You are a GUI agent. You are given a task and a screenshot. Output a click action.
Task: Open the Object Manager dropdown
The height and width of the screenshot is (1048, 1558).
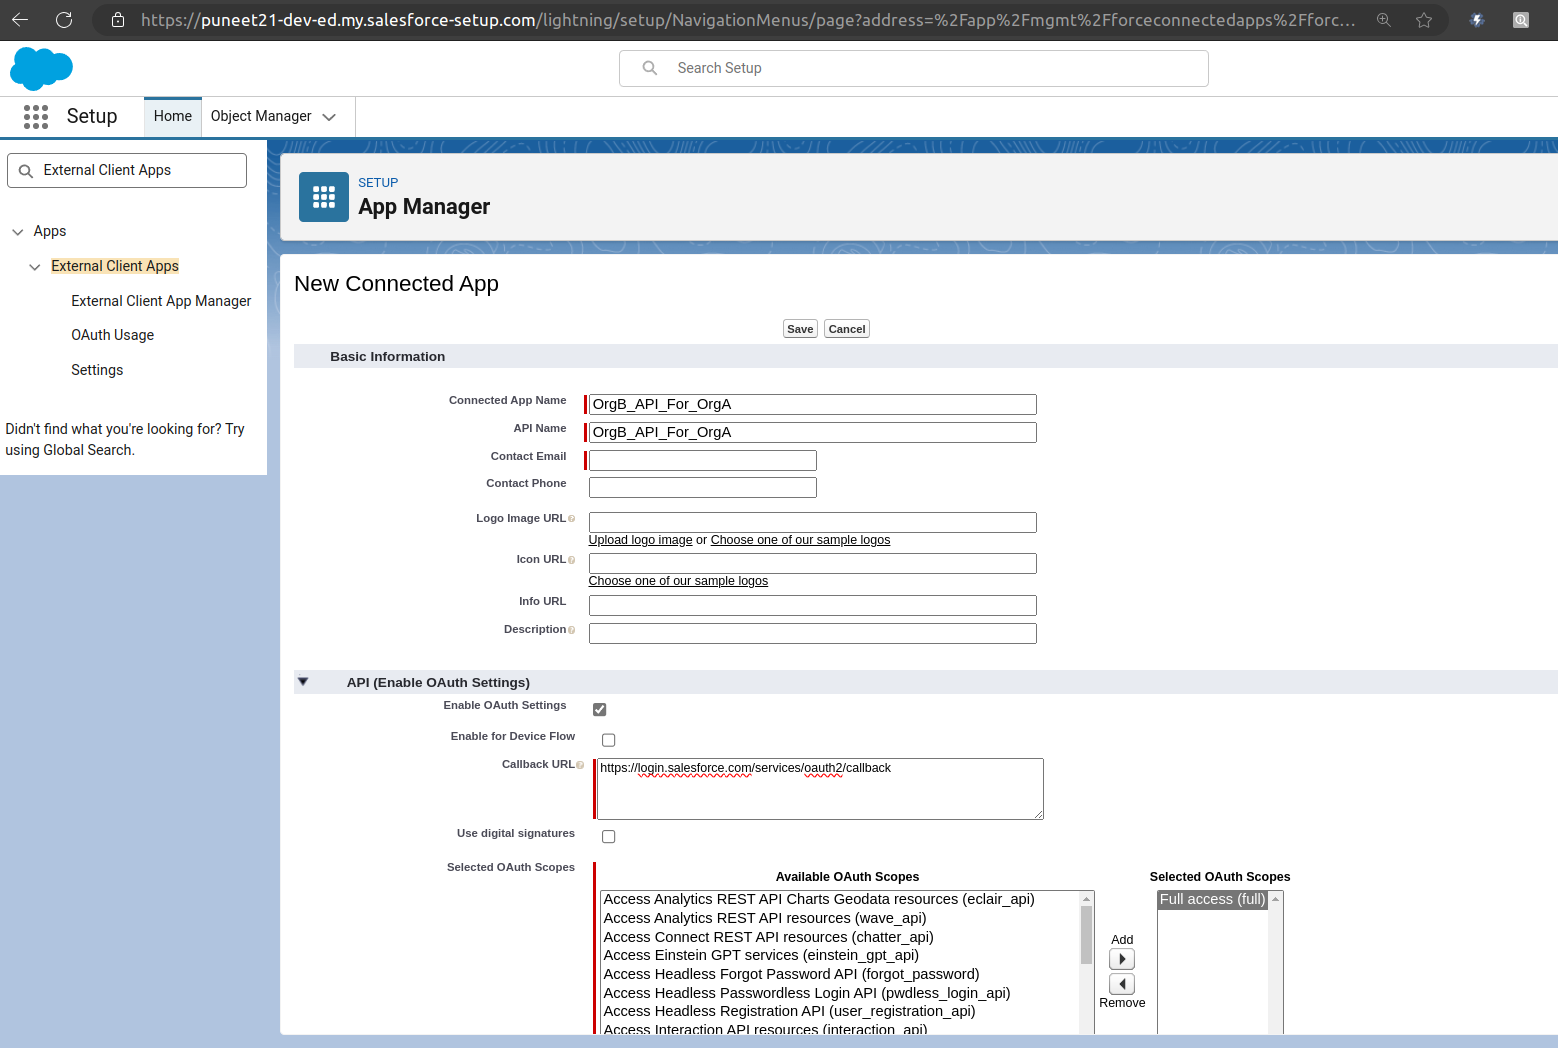pos(331,116)
